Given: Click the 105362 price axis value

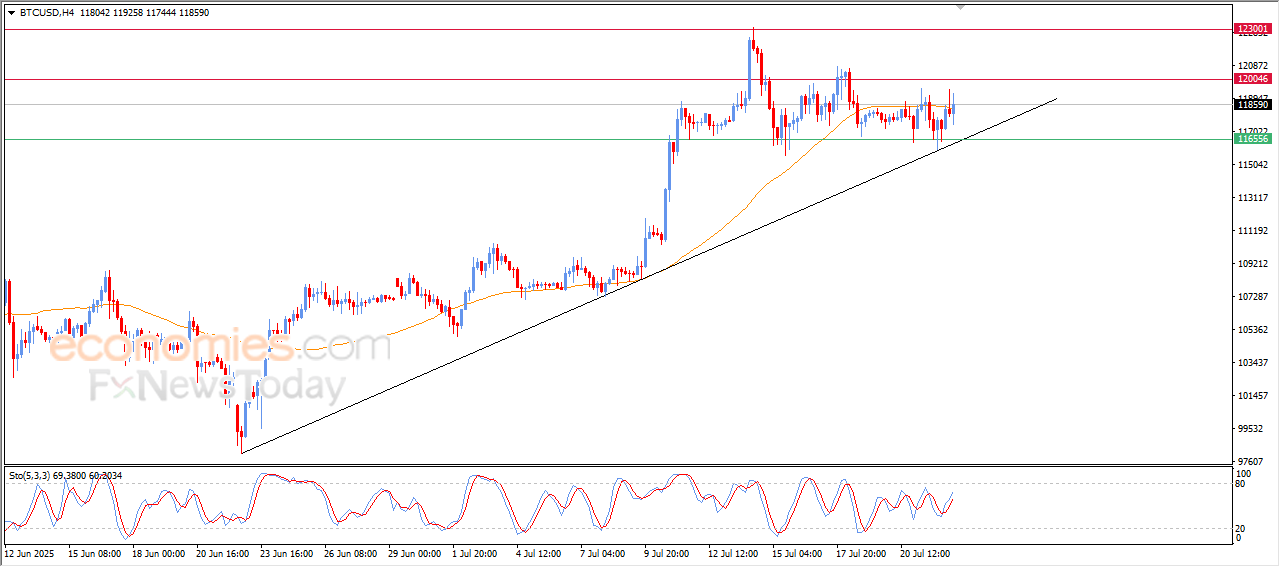Looking at the screenshot, I should pos(1253,329).
